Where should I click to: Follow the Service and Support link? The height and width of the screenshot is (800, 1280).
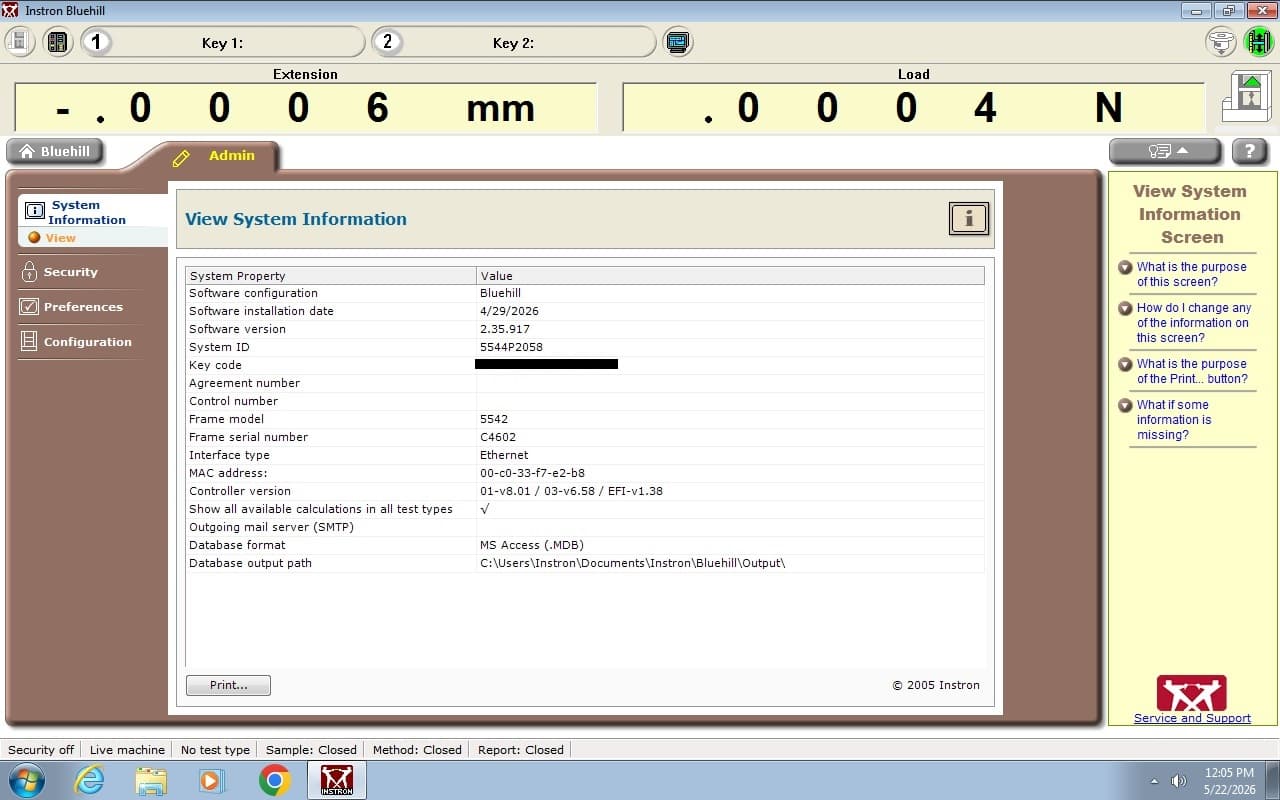coord(1192,718)
